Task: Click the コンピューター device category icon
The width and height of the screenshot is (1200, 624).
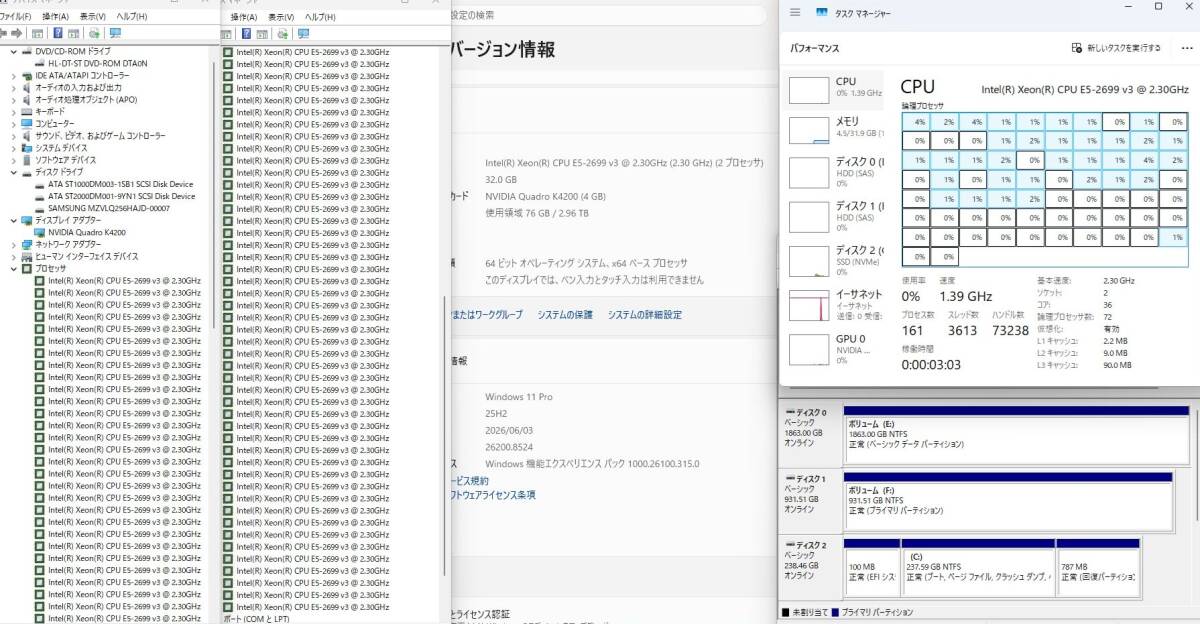Action: (x=27, y=123)
